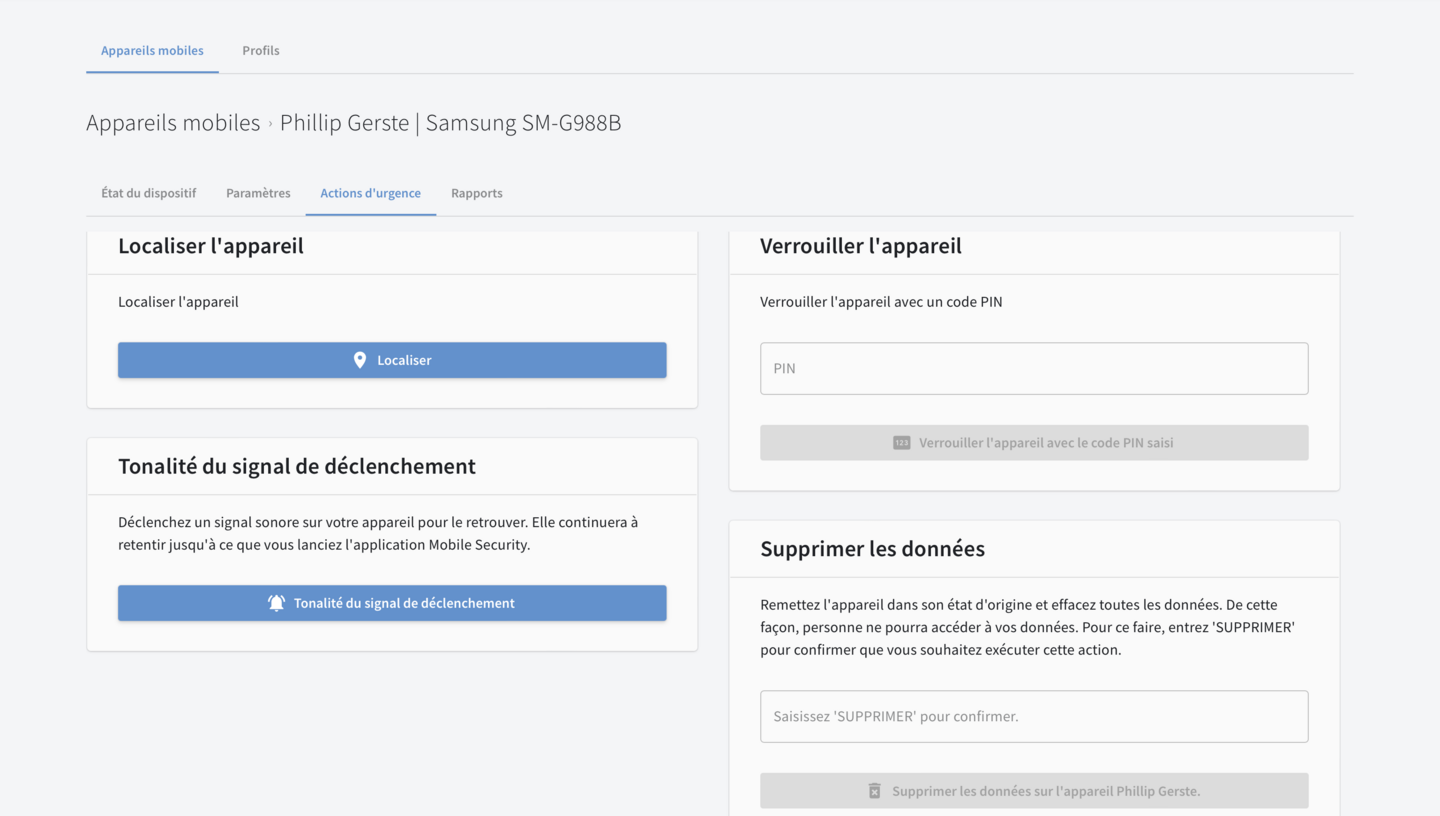Image resolution: width=1440 pixels, height=816 pixels.
Task: Click the trash can icon
Action: pyautogui.click(x=874, y=791)
